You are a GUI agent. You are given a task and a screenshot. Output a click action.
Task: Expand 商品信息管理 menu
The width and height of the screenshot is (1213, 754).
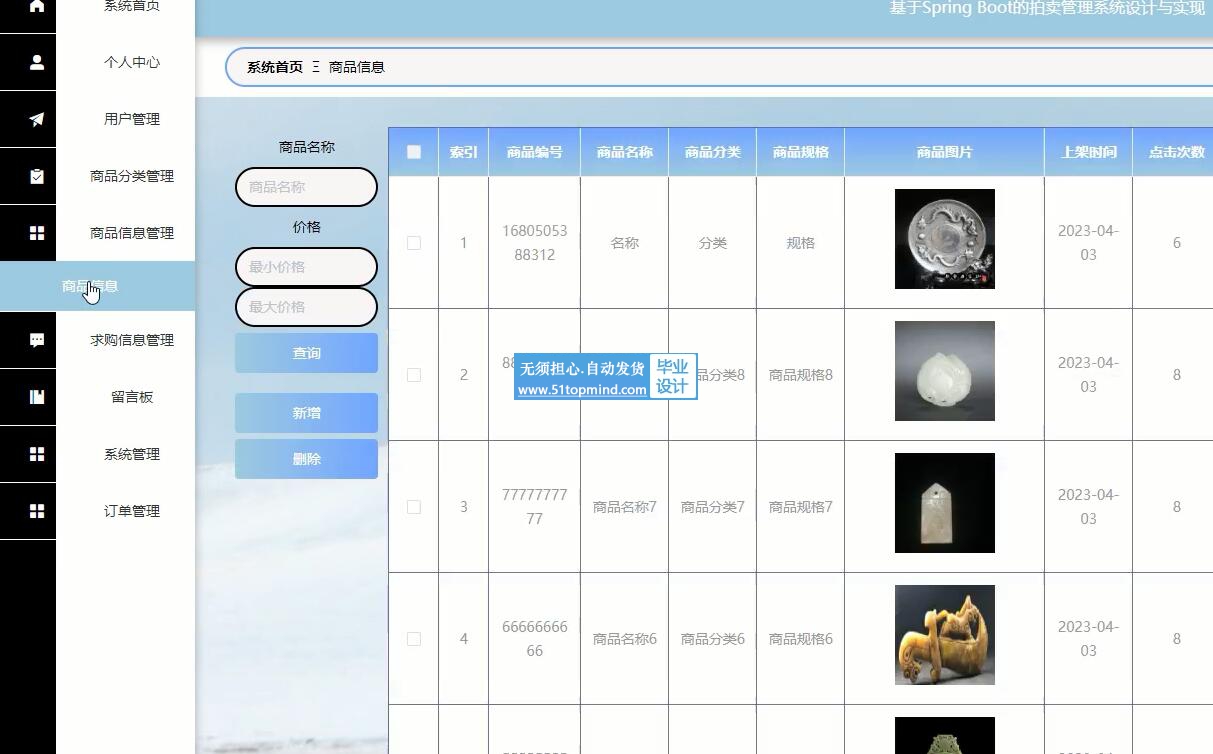[x=132, y=233]
